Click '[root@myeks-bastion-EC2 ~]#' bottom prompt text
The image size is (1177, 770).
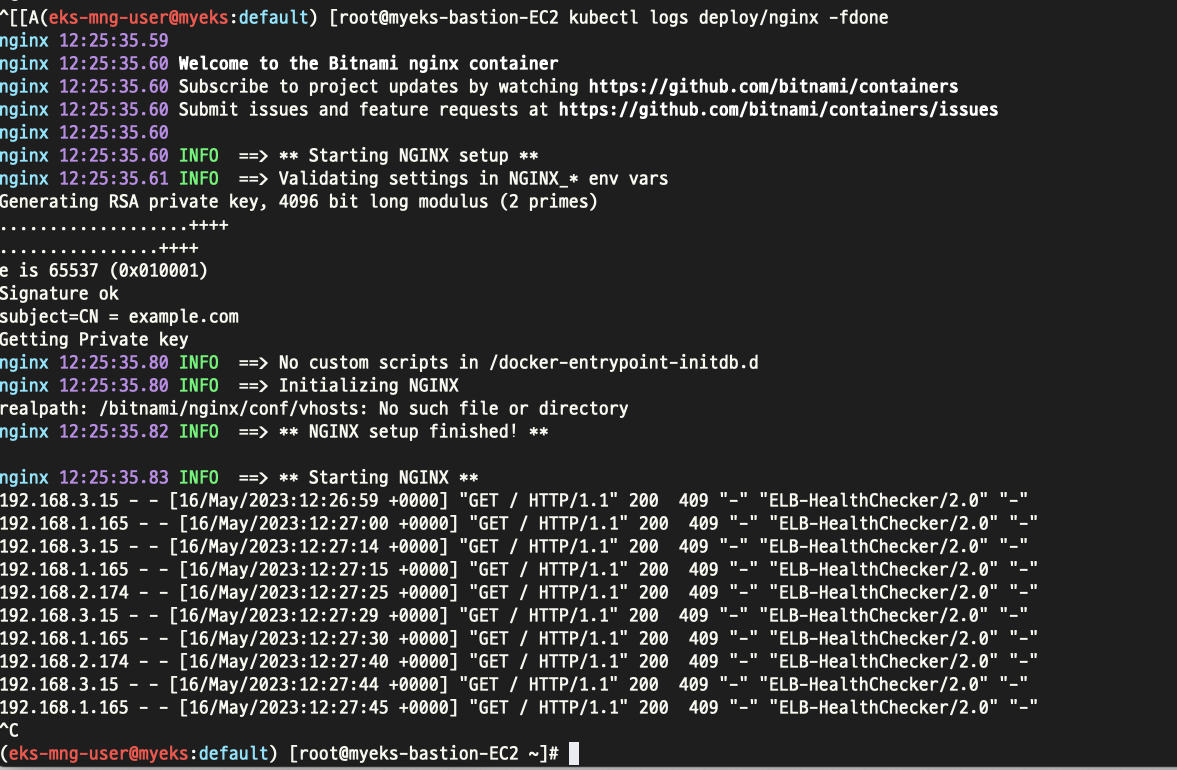click(x=423, y=753)
